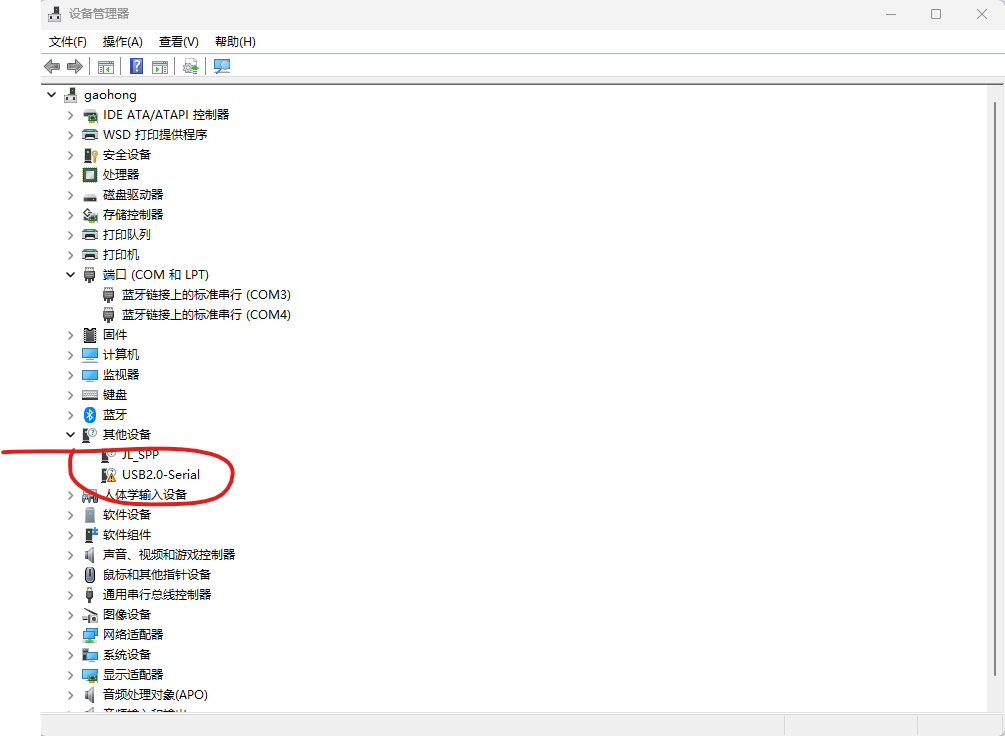
Task: Open the 查看(V) menu
Action: point(177,41)
